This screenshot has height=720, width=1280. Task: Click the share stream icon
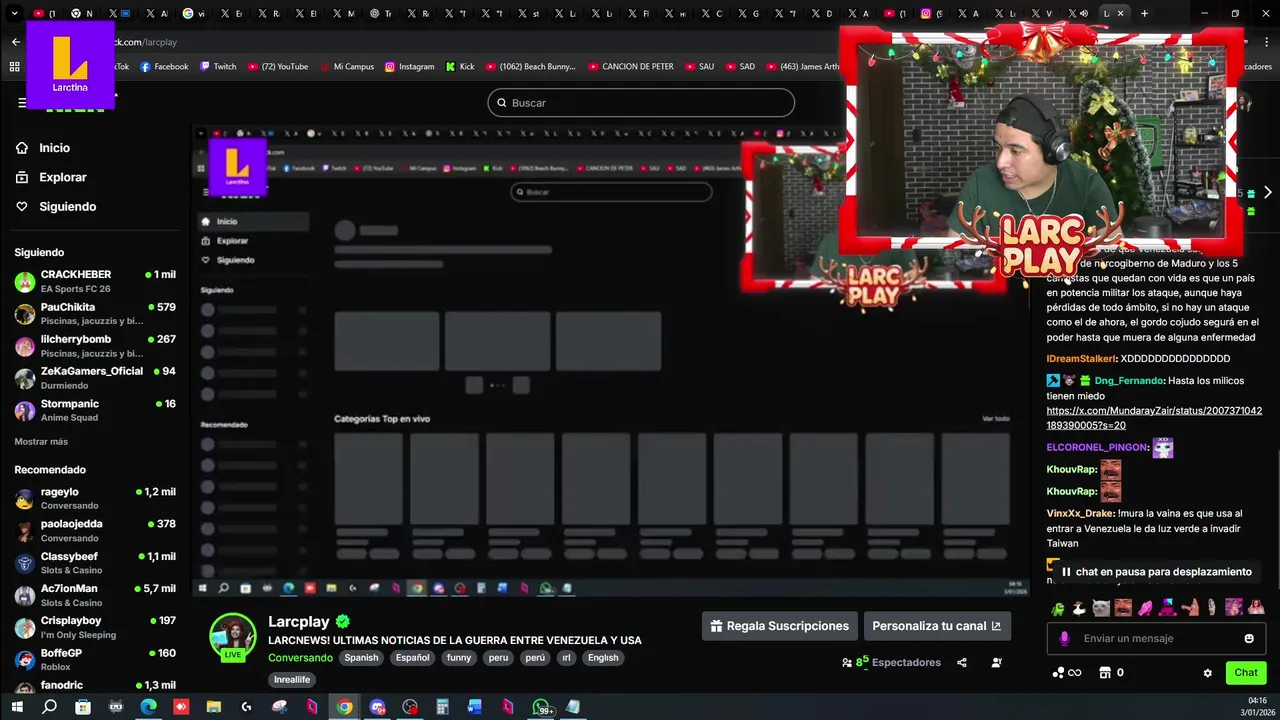coord(962,662)
